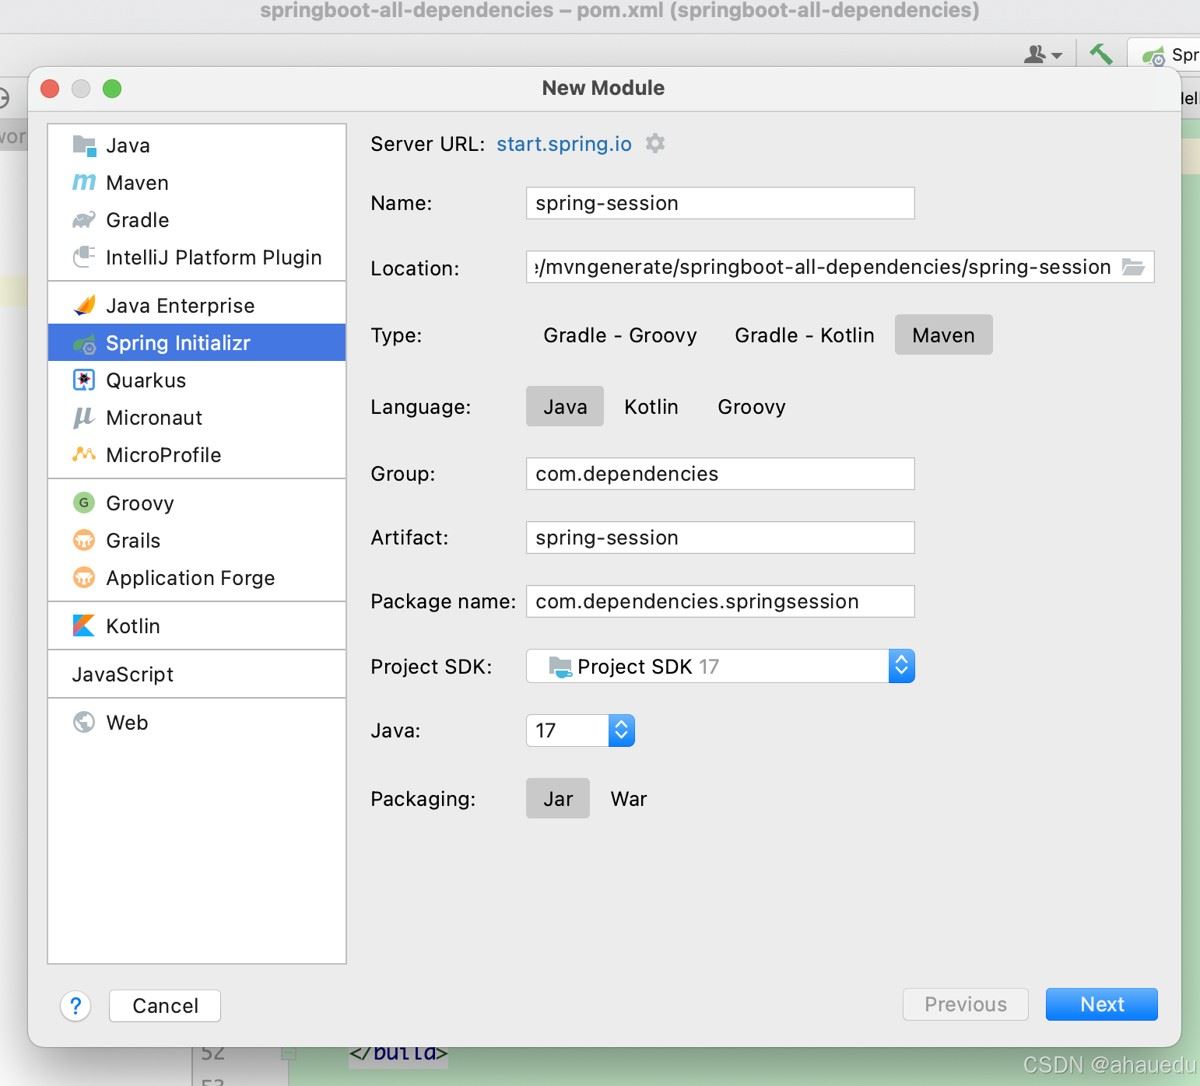Select Maven project type
Viewport: 1200px width, 1086px height.
[x=943, y=335]
